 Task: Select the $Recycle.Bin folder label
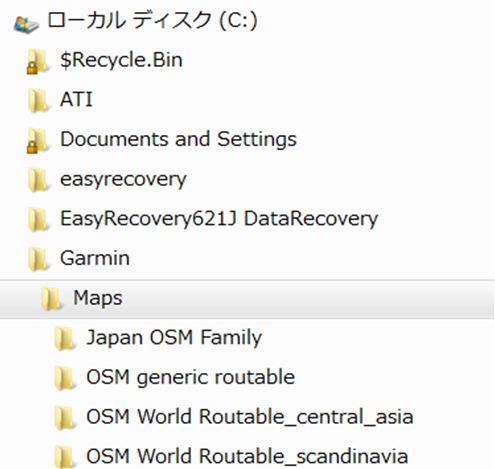[121, 60]
